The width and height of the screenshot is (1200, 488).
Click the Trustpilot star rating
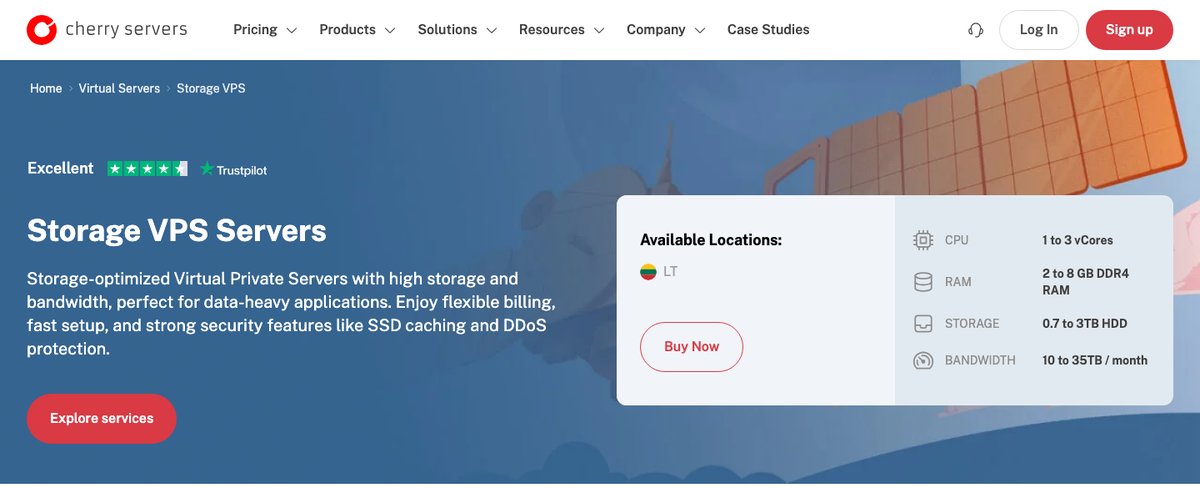point(147,169)
